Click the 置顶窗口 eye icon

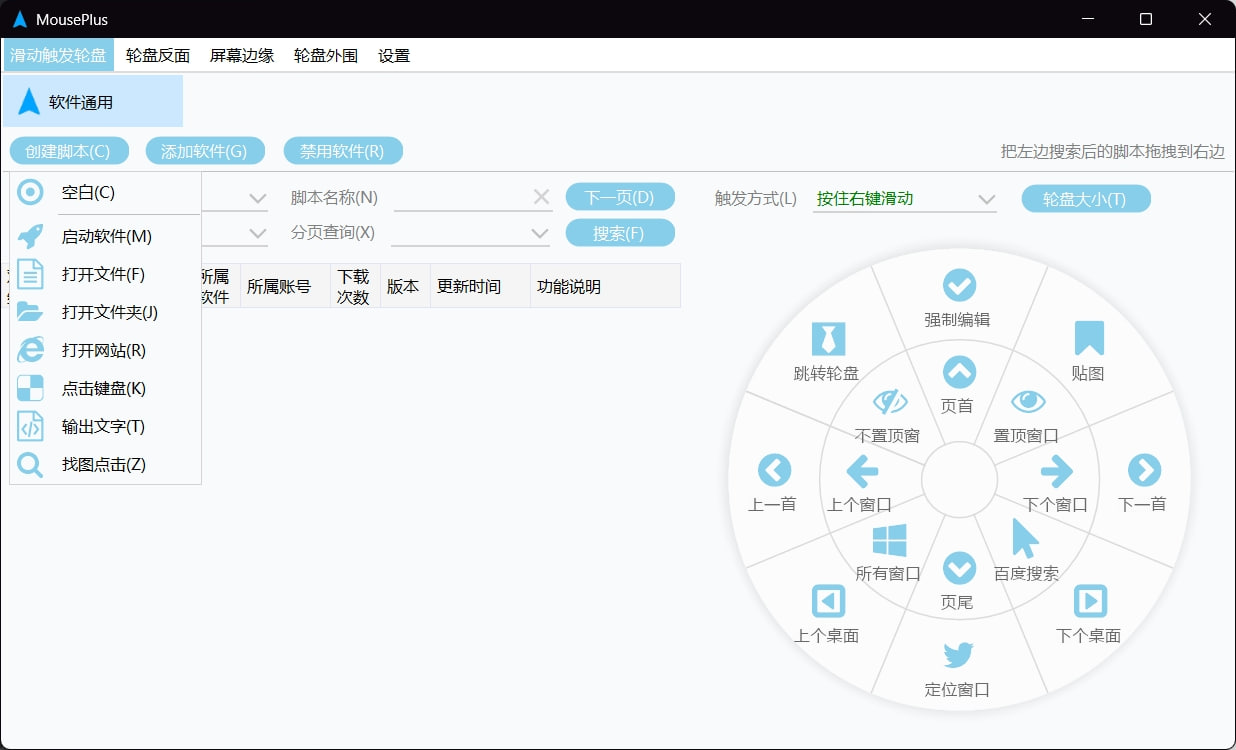[1027, 402]
